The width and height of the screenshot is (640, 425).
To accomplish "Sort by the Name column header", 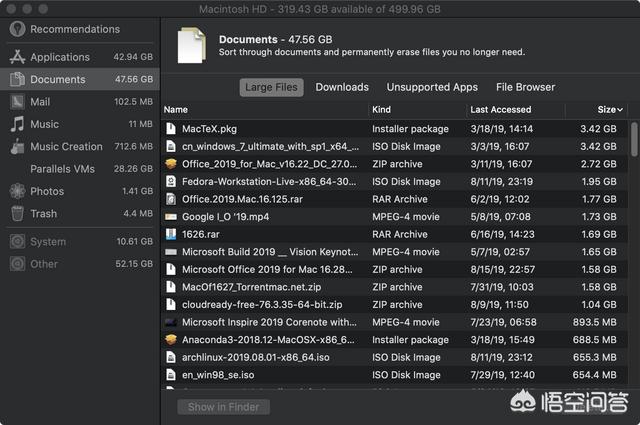I will click(176, 109).
